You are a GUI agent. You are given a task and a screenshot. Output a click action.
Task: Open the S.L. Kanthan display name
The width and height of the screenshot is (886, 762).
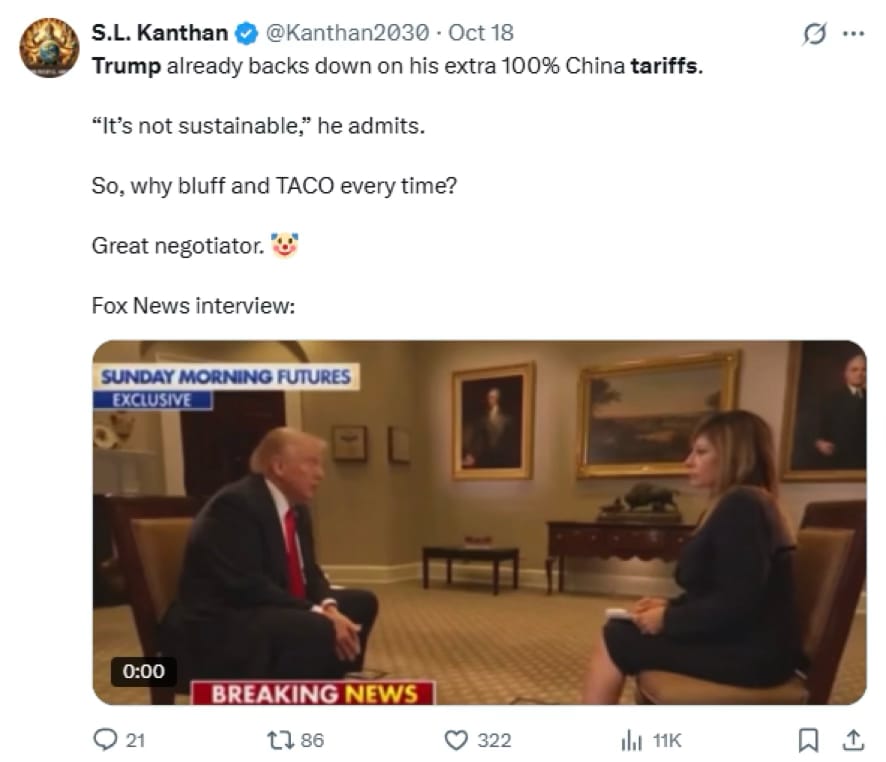159,33
